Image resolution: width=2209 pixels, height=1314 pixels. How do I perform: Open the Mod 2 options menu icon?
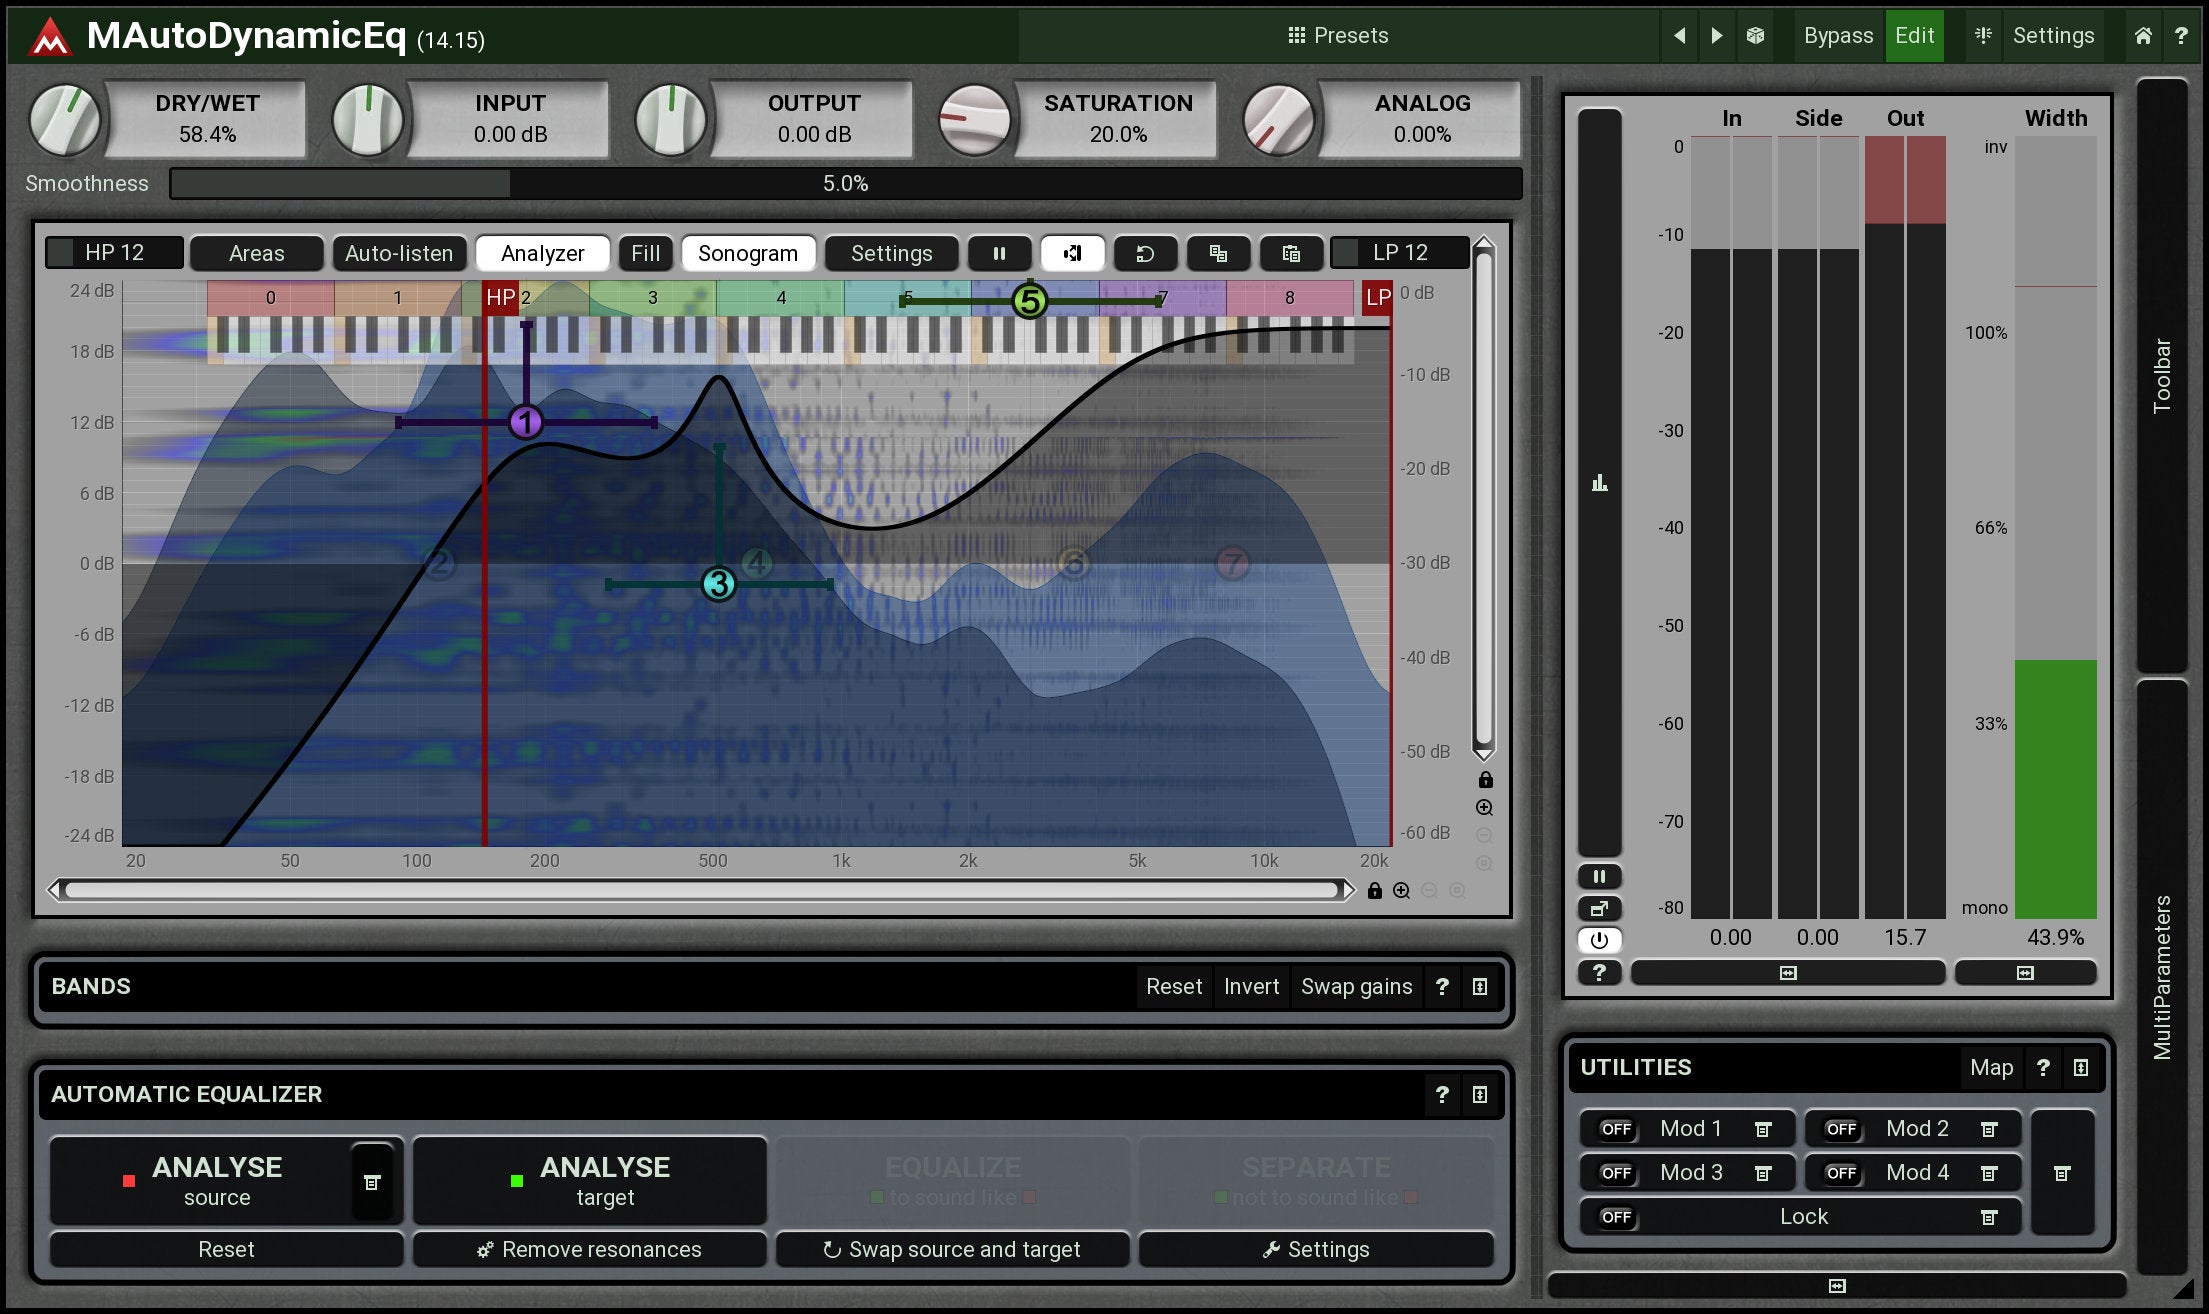click(x=1989, y=1129)
